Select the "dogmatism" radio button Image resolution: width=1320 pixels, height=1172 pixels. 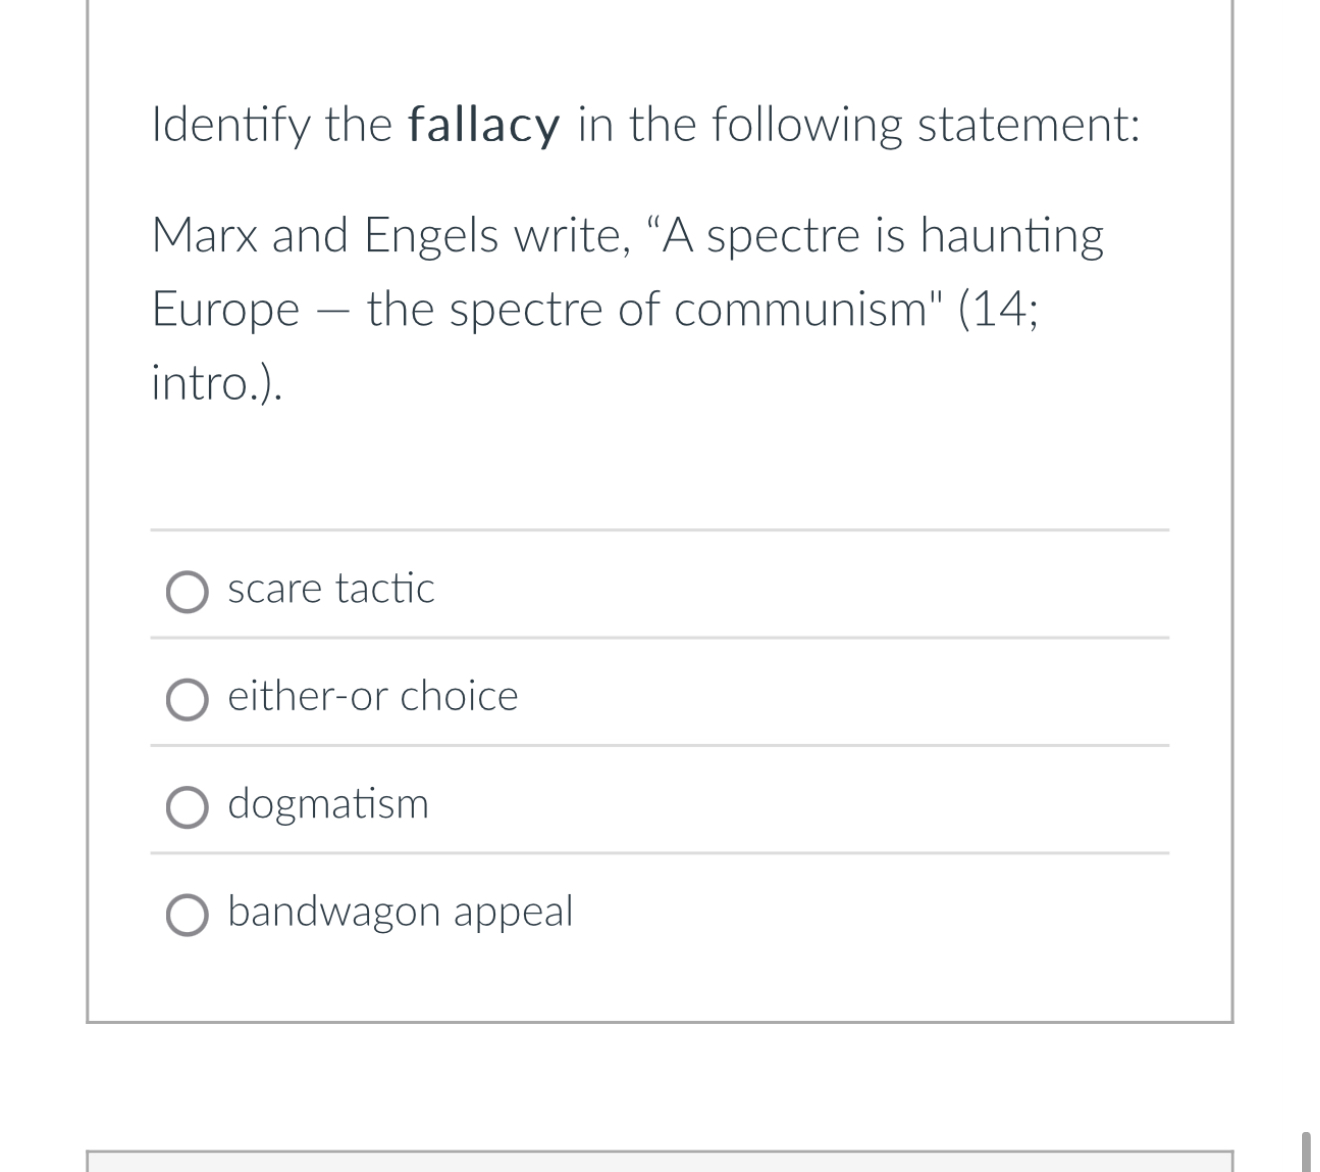click(x=186, y=807)
